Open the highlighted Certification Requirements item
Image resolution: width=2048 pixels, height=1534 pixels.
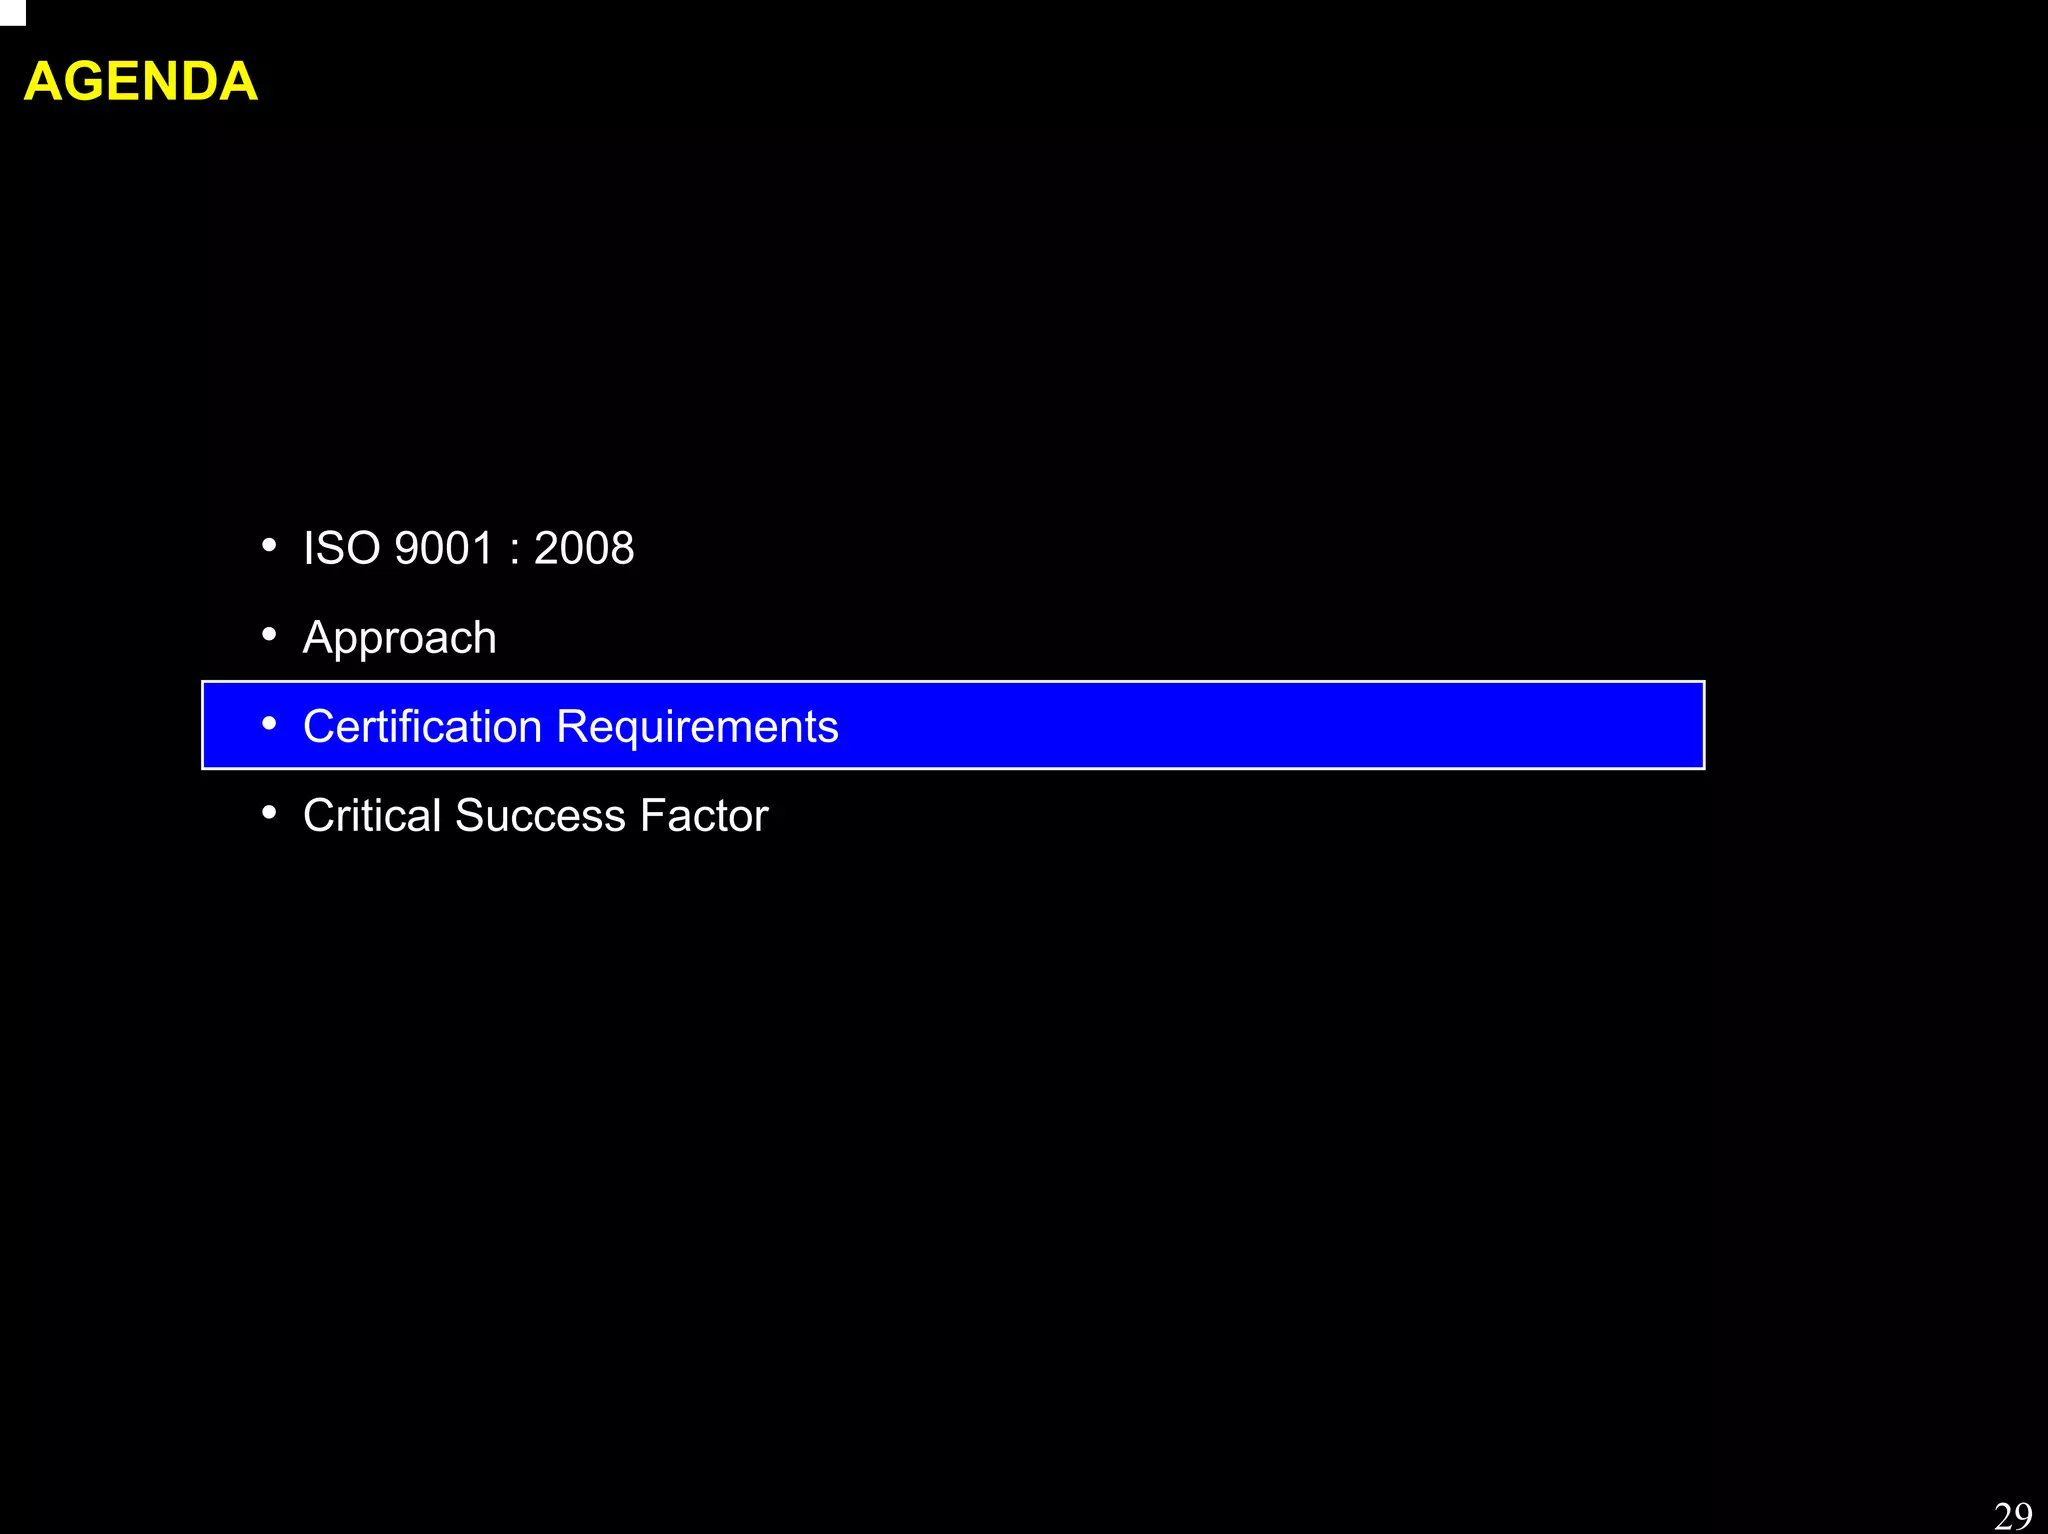pyautogui.click(x=570, y=727)
